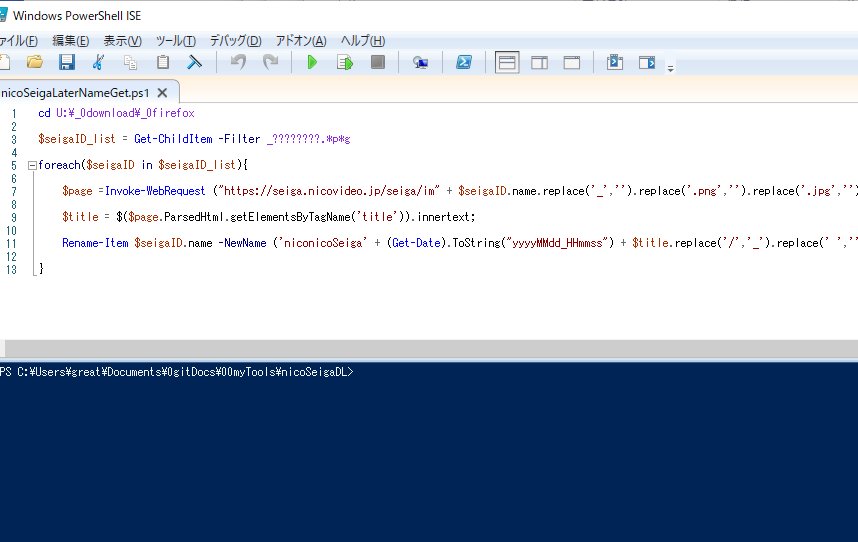Stop operation square icon

tap(378, 62)
